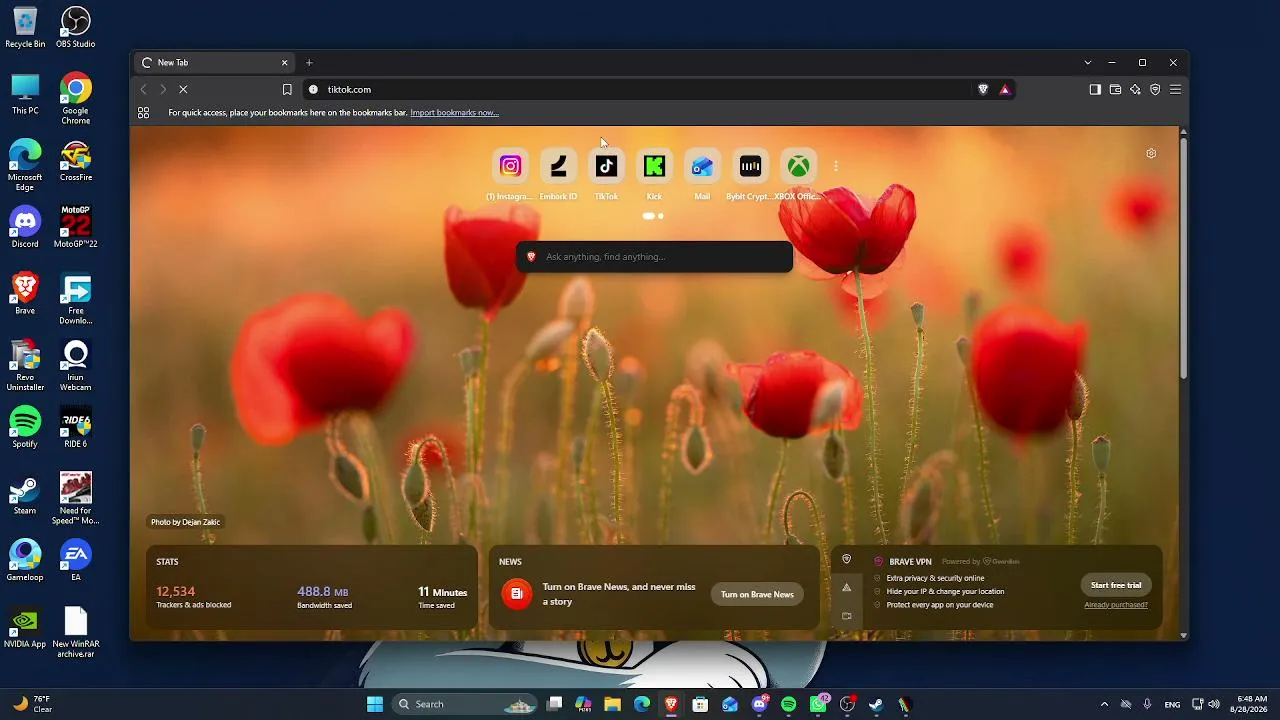Bookmark this page with the bookmark icon

click(x=287, y=89)
